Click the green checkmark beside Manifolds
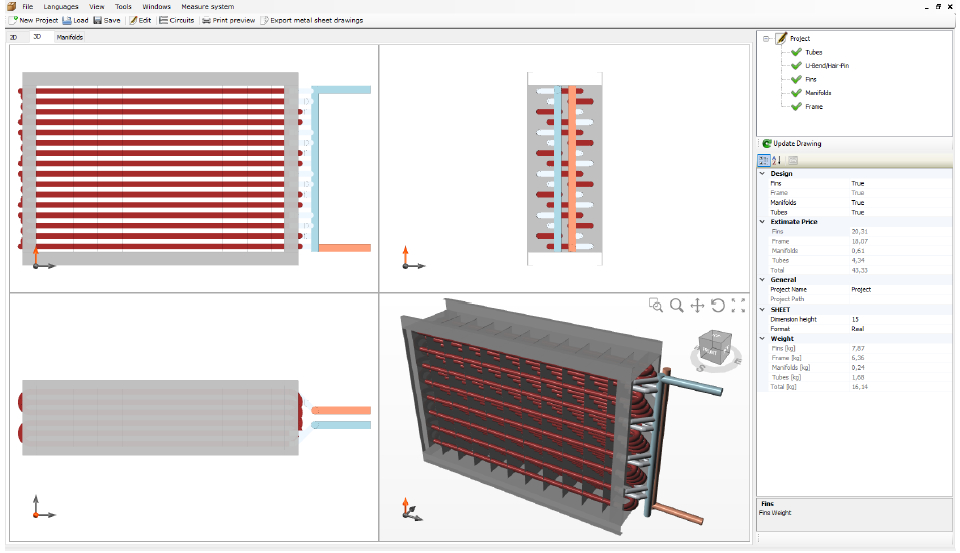The image size is (960, 553). tap(796, 92)
